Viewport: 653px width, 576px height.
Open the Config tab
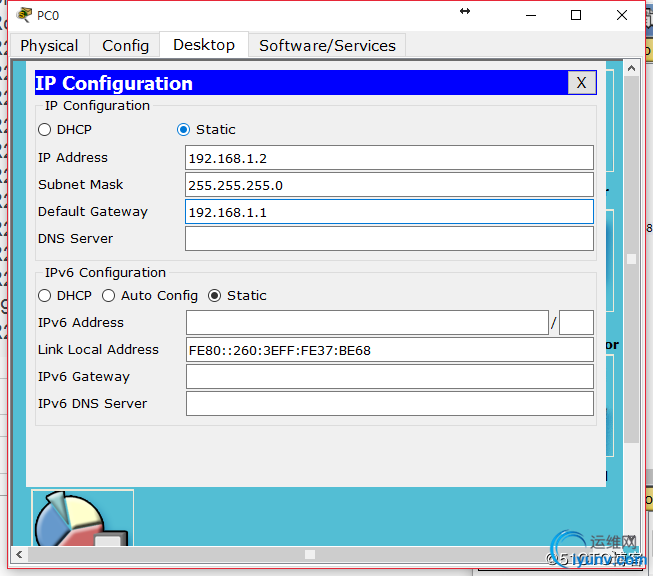(x=125, y=45)
